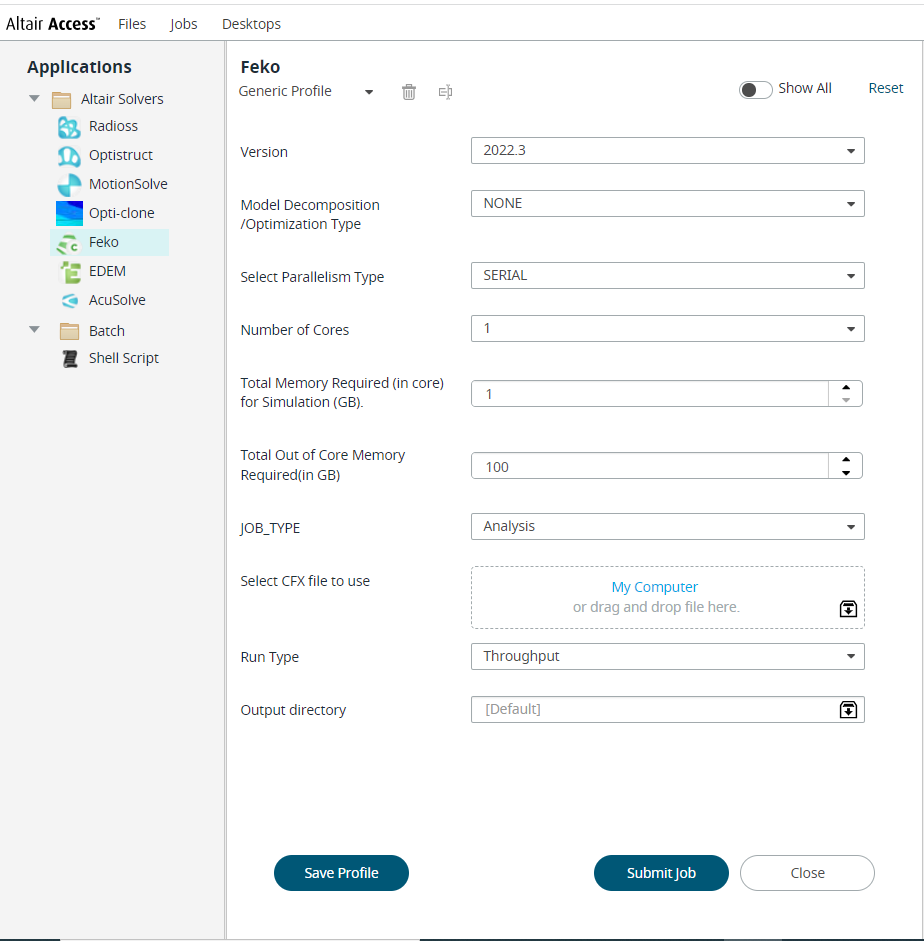Delete the Generic Profile with trash icon
This screenshot has height=941, width=924.
click(x=409, y=92)
